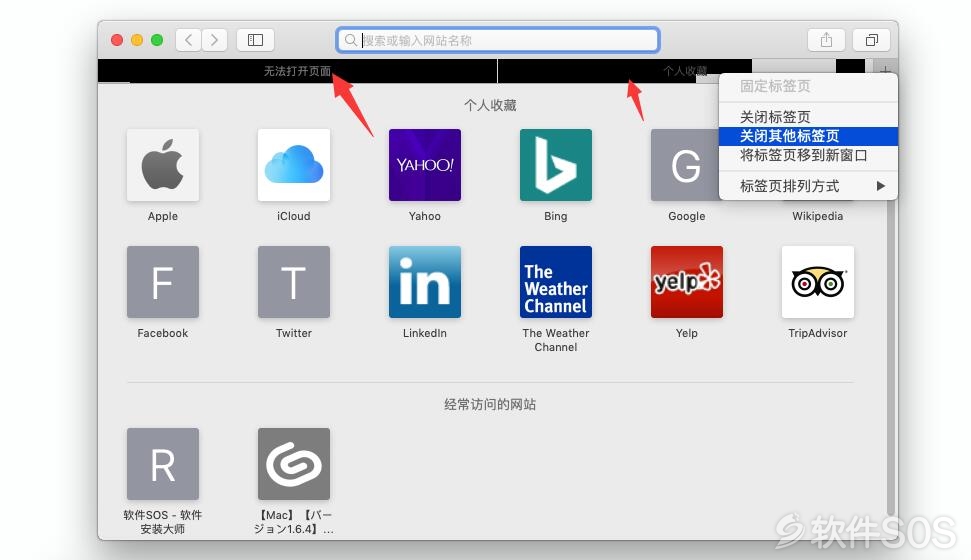Viewport: 971px width, 560px height.
Task: Click the LinkedIn label text
Action: click(425, 333)
